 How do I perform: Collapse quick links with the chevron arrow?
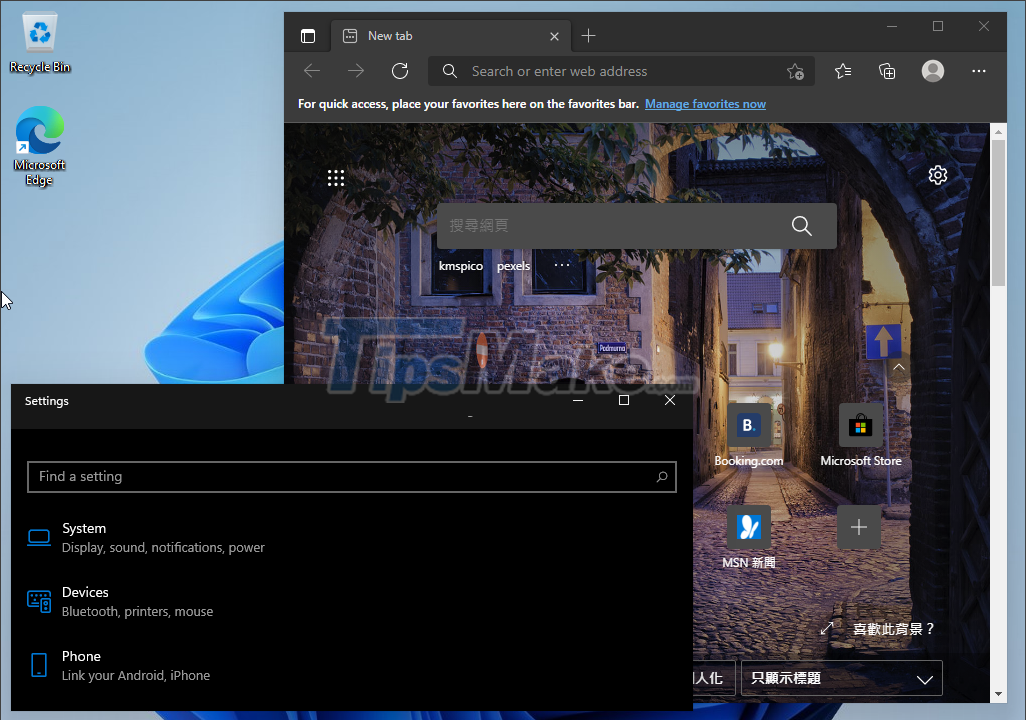tap(898, 367)
